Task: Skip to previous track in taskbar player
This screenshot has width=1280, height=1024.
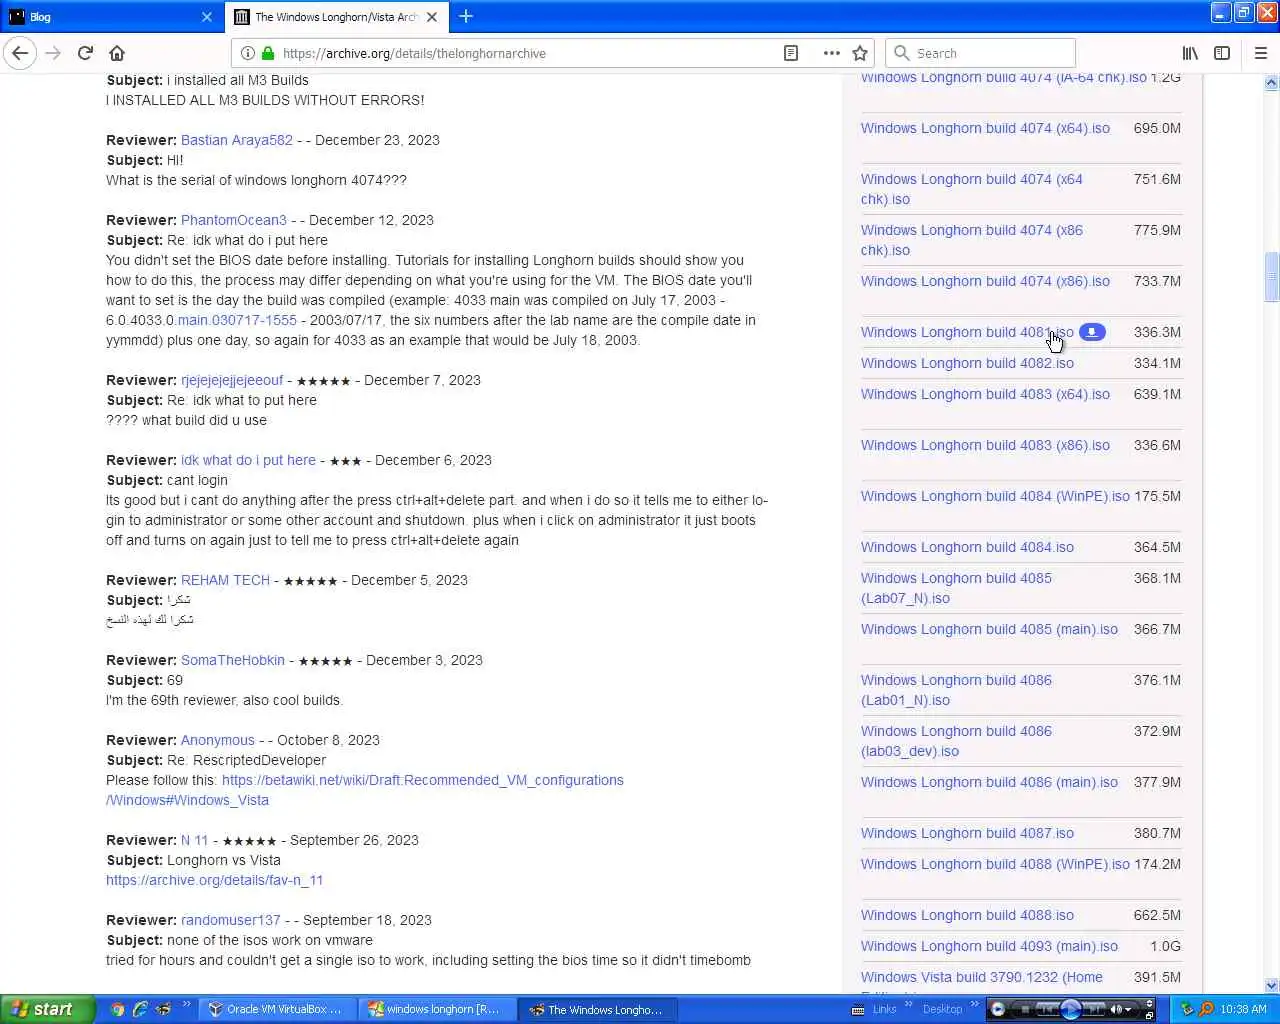Action: click(1048, 1009)
